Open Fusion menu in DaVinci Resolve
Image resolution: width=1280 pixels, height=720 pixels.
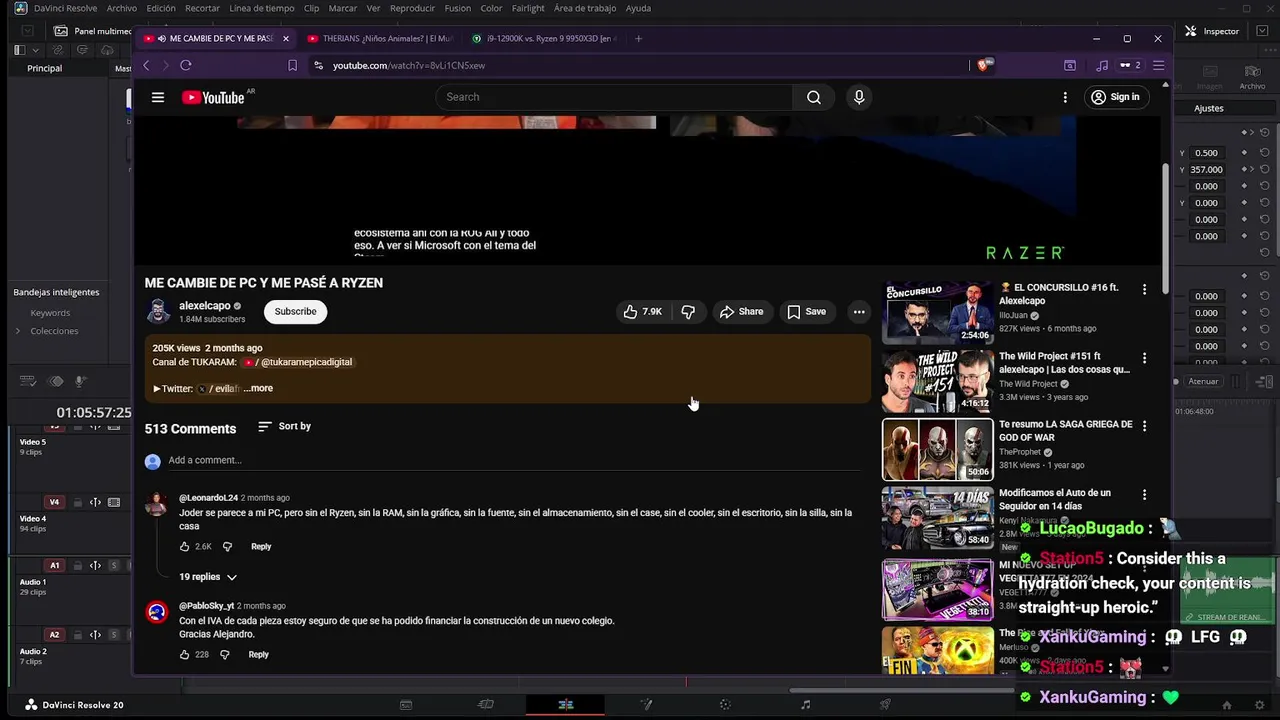coord(458,8)
